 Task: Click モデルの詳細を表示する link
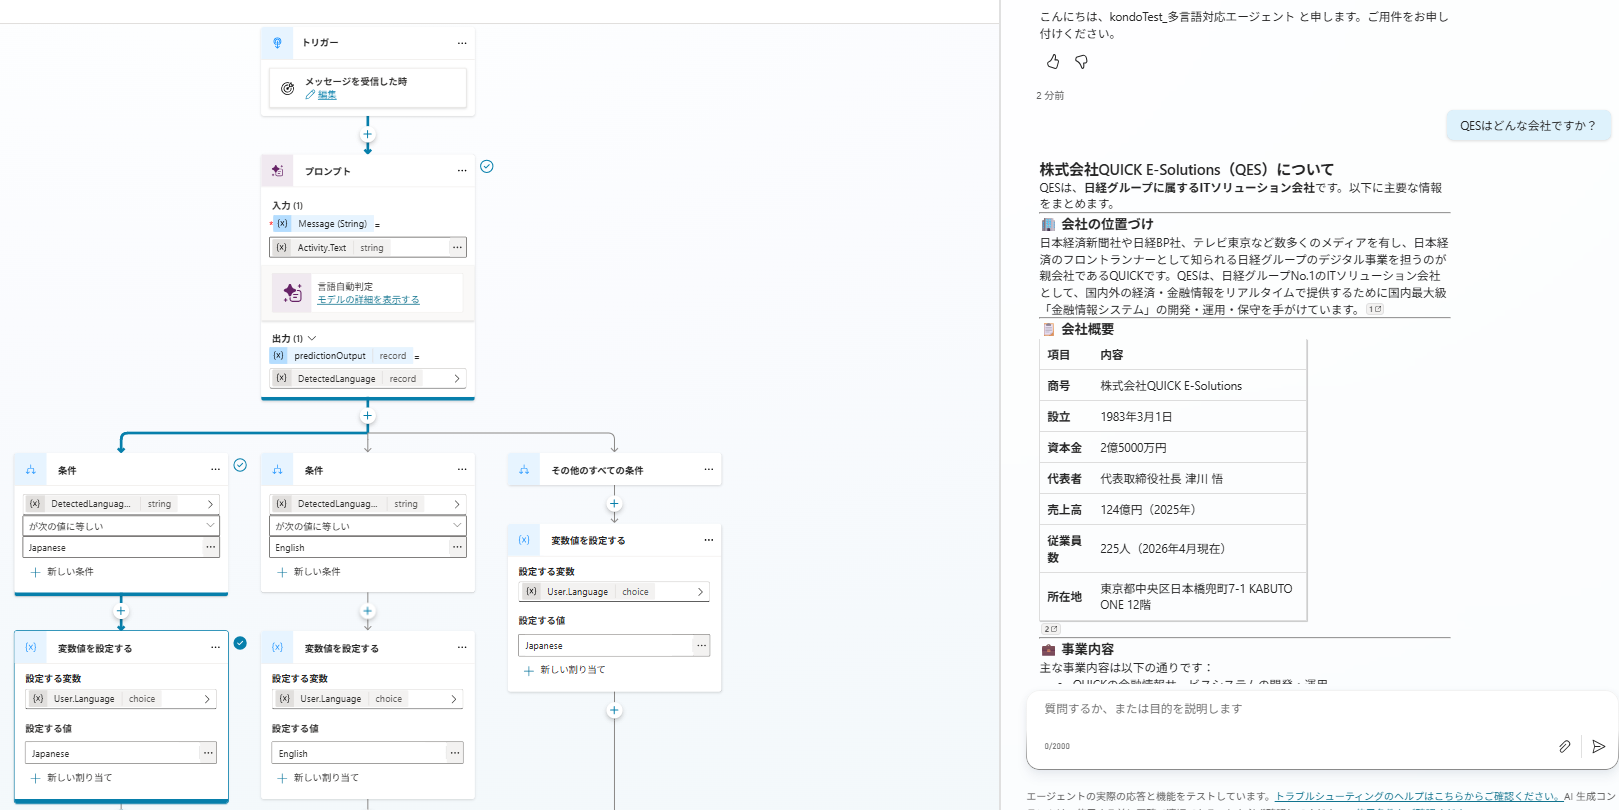(368, 300)
